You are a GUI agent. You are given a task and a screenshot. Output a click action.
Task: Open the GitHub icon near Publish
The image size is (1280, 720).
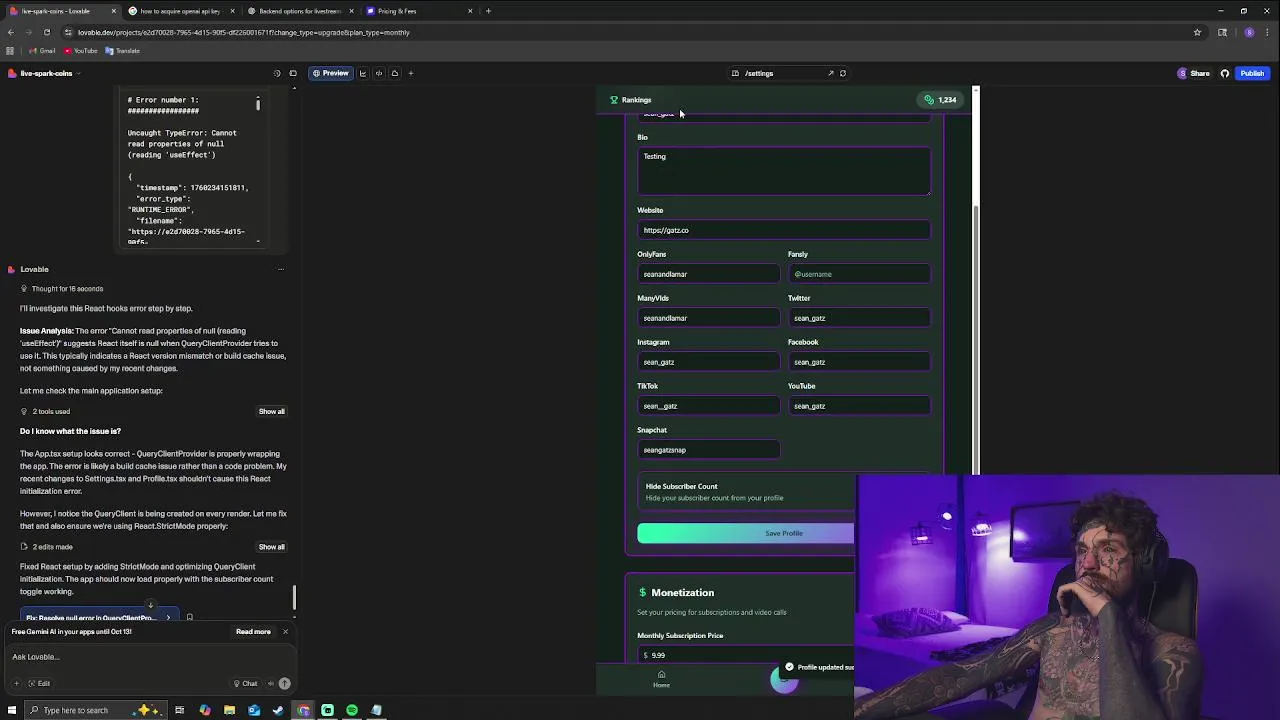pyautogui.click(x=1225, y=73)
